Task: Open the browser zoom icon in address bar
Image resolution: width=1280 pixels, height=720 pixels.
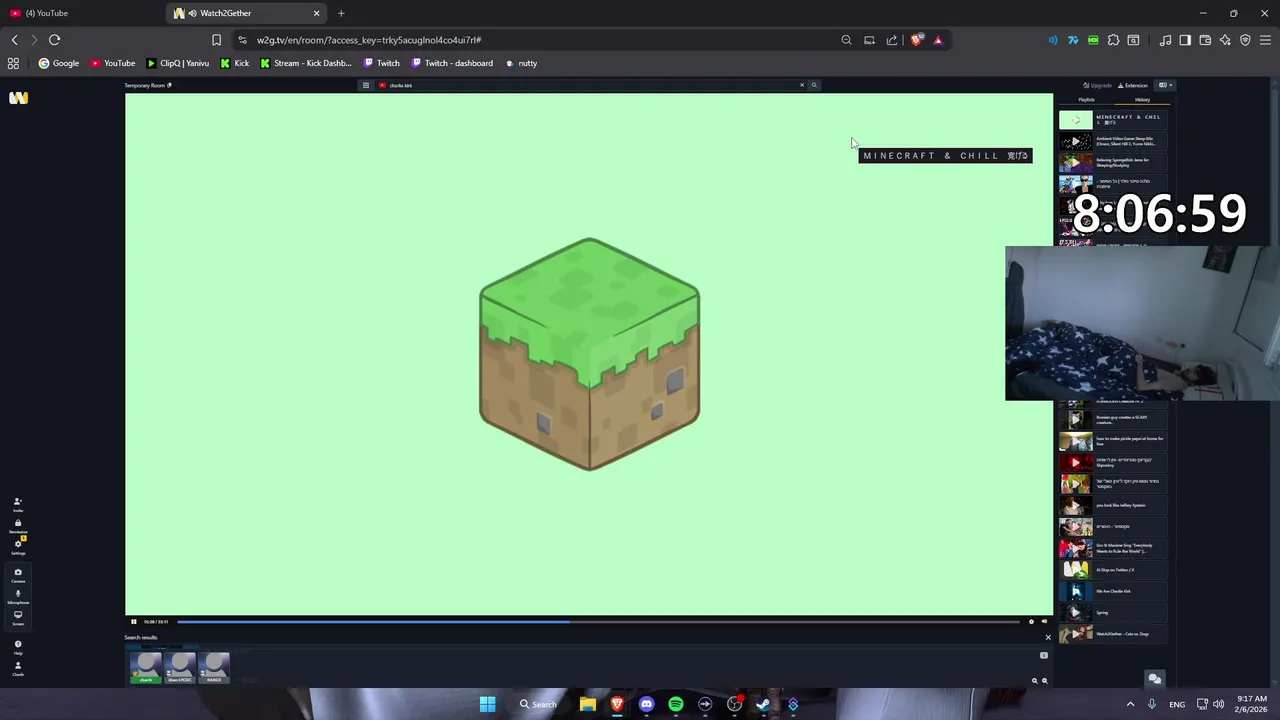Action: (846, 40)
